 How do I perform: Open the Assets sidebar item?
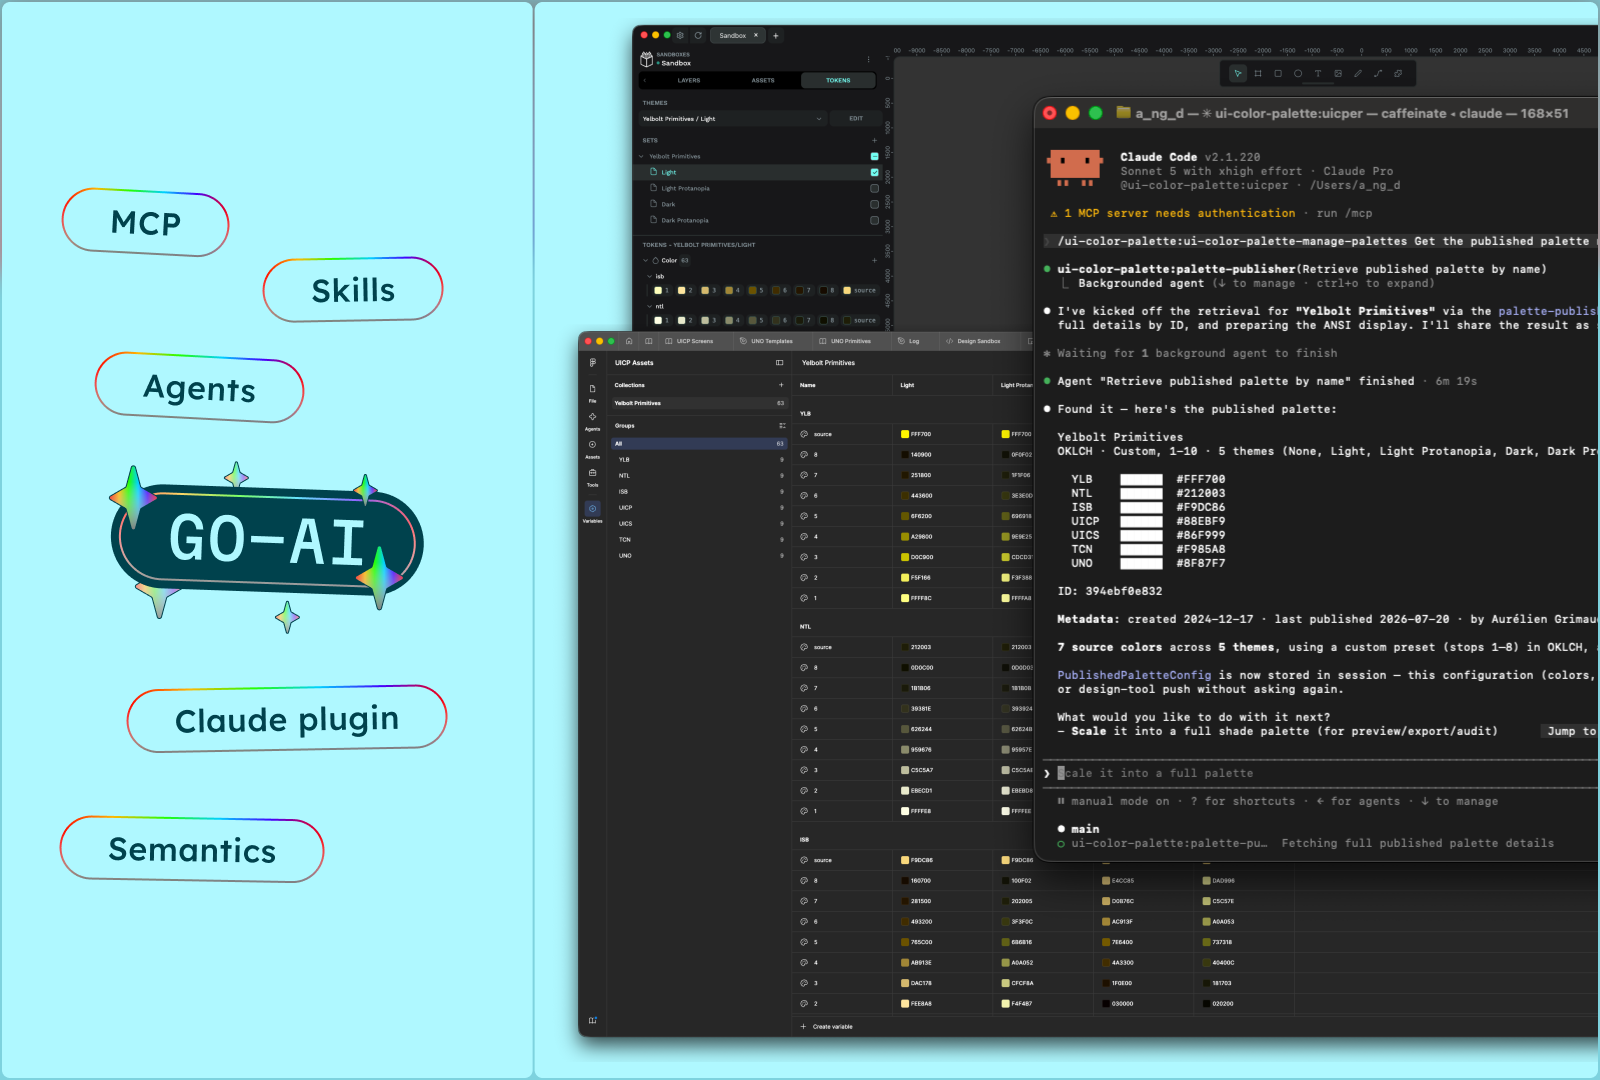593,448
